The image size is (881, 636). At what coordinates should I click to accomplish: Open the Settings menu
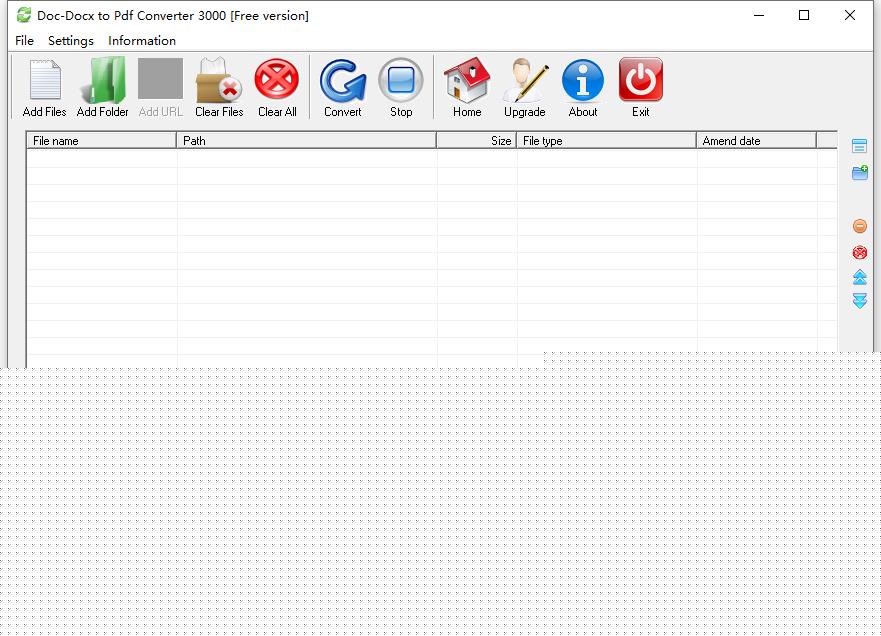[x=70, y=41]
